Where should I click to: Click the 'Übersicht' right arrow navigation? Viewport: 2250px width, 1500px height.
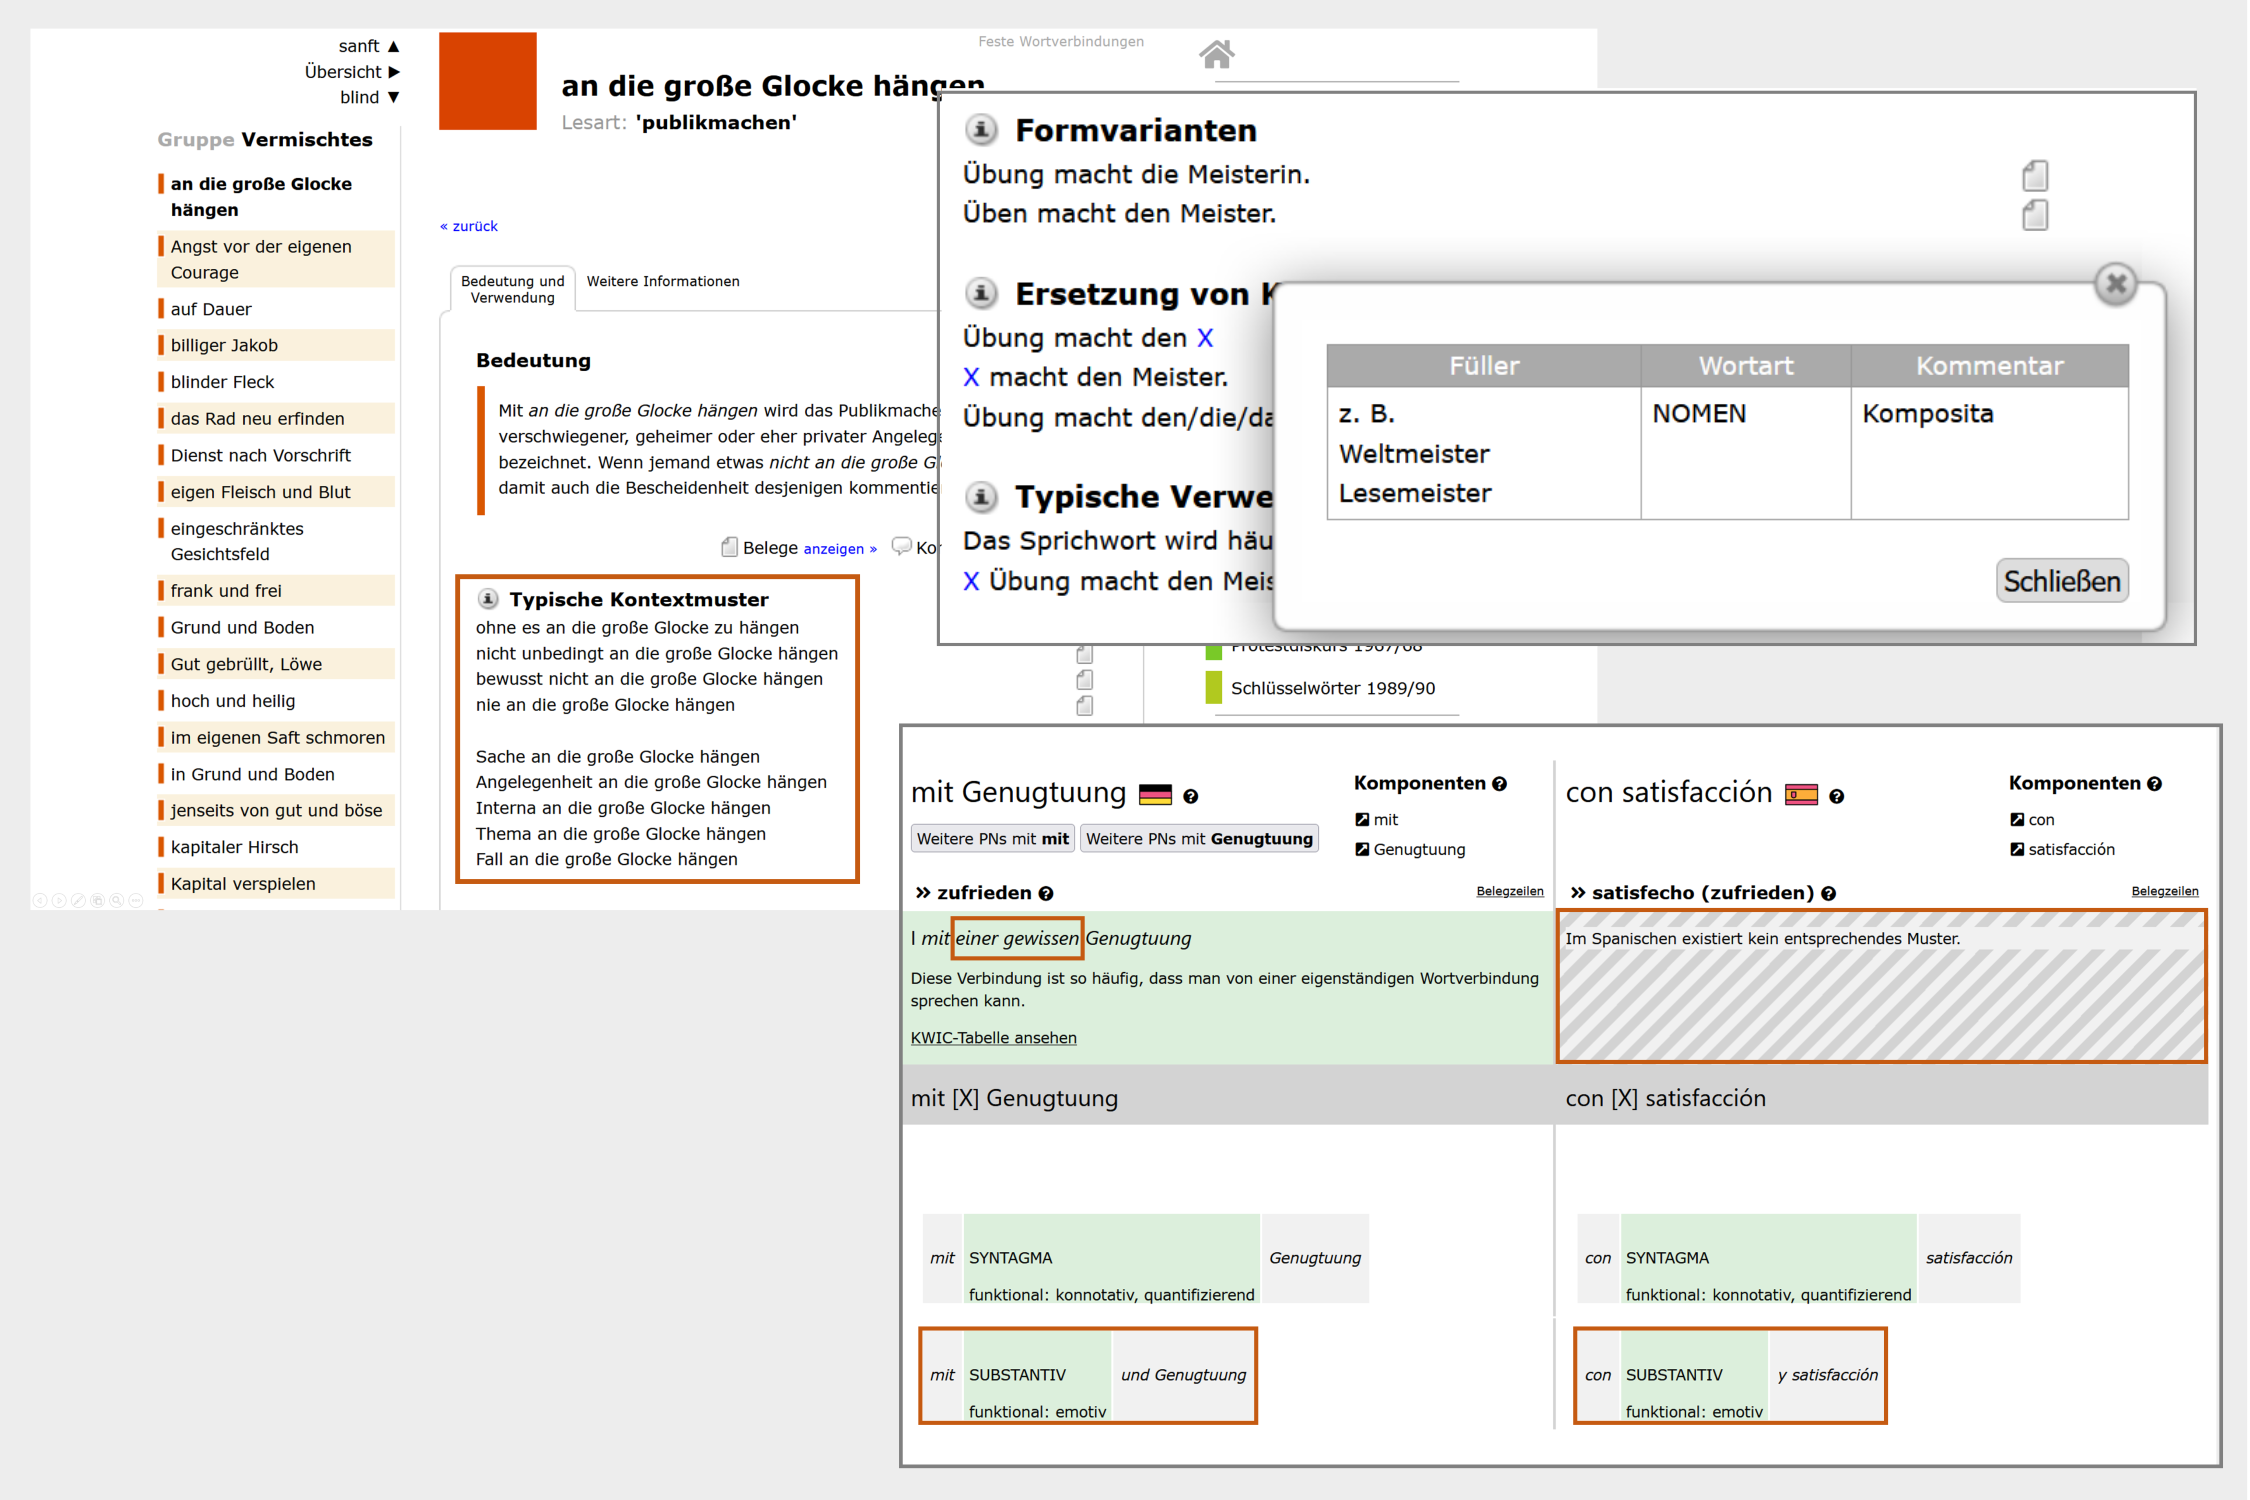click(x=393, y=72)
